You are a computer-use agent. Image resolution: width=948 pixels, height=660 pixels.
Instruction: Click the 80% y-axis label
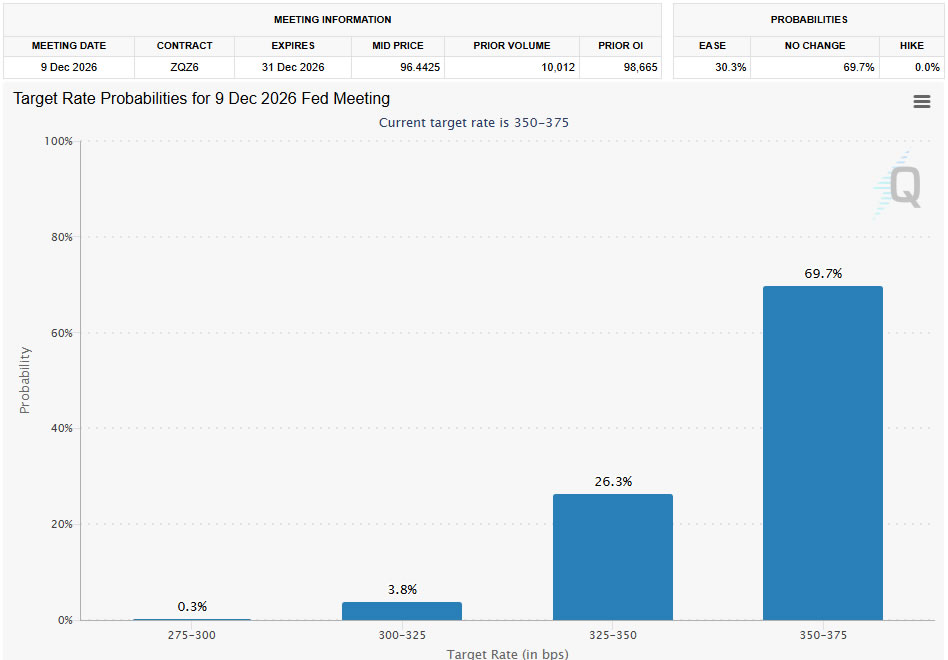tap(61, 238)
